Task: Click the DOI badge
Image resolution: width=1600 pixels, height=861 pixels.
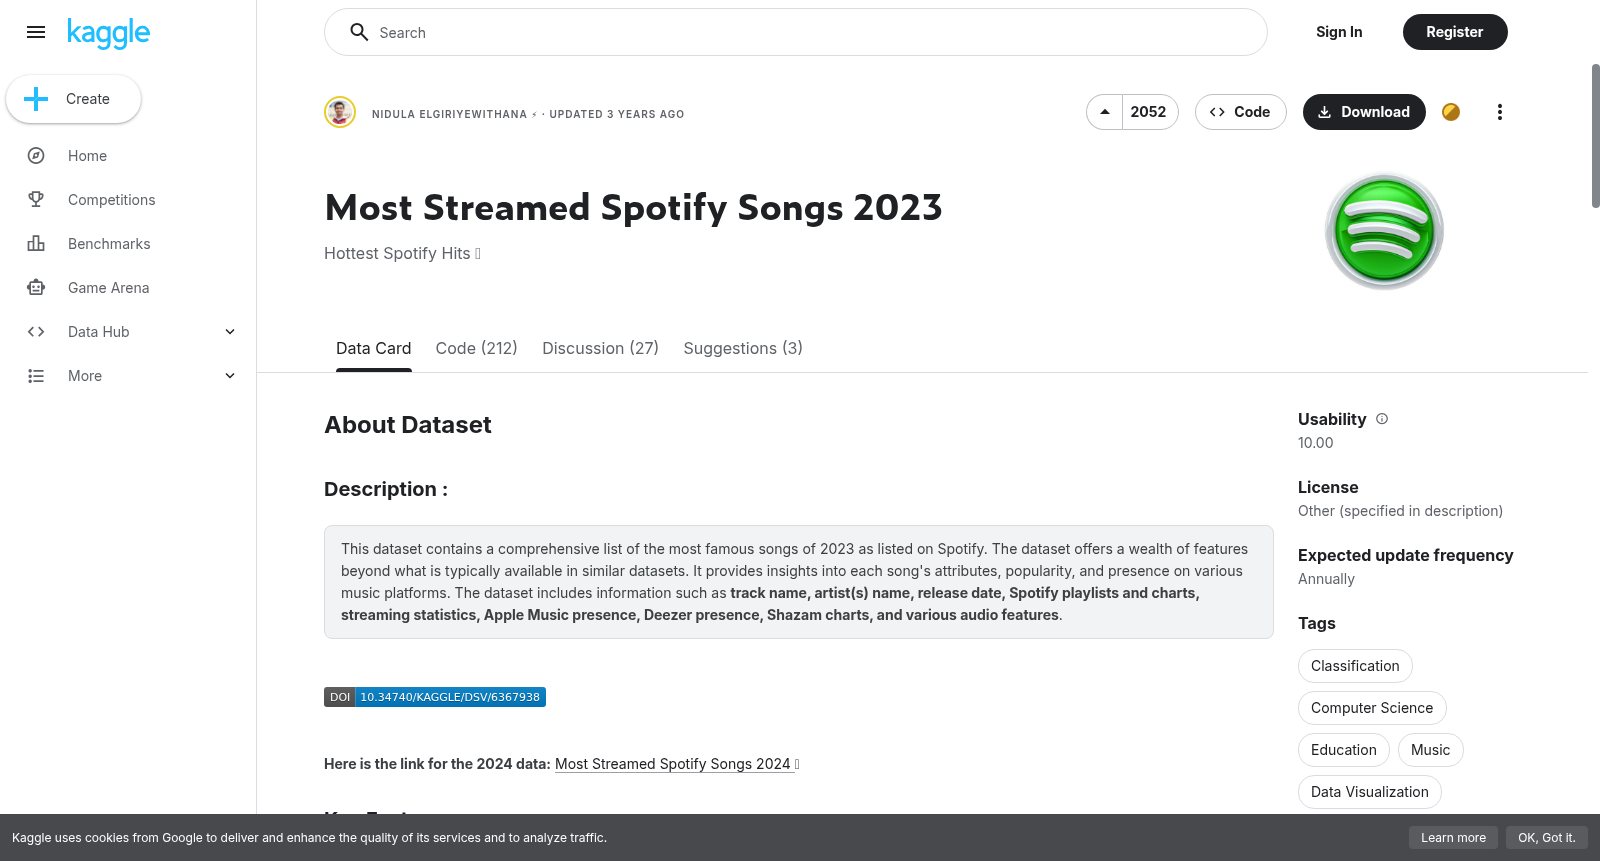Action: (435, 697)
